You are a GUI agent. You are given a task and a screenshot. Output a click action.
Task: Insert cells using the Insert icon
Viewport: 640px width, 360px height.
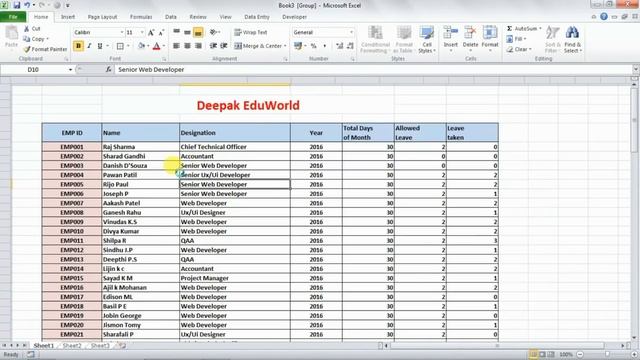(x=451, y=33)
